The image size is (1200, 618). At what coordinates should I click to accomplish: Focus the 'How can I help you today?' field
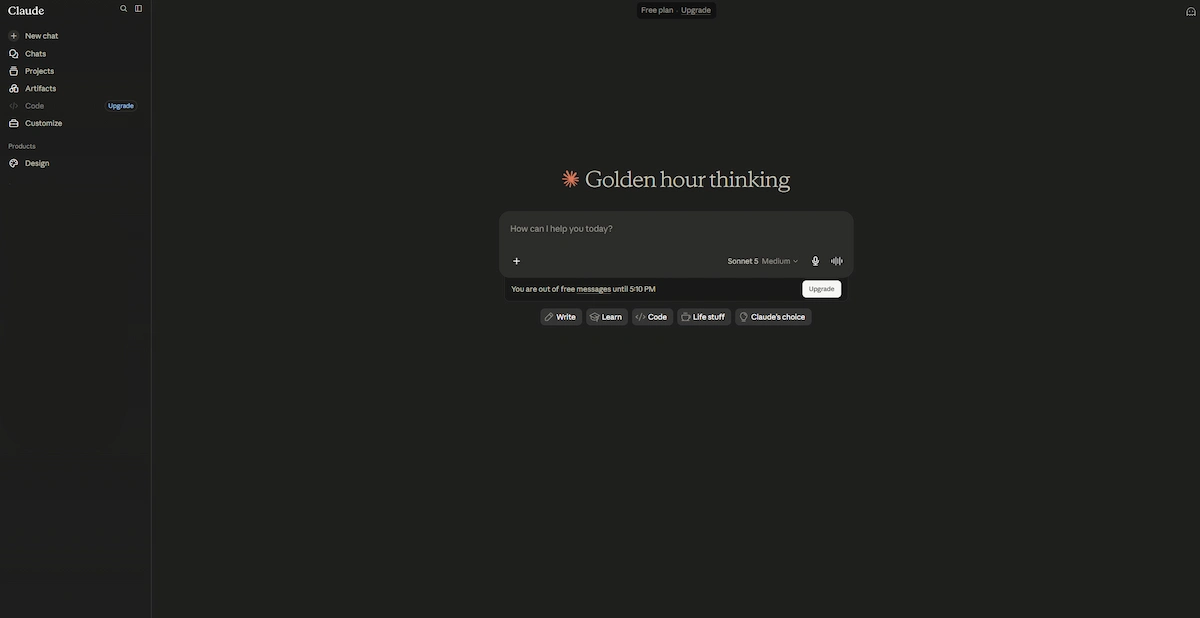click(x=676, y=229)
